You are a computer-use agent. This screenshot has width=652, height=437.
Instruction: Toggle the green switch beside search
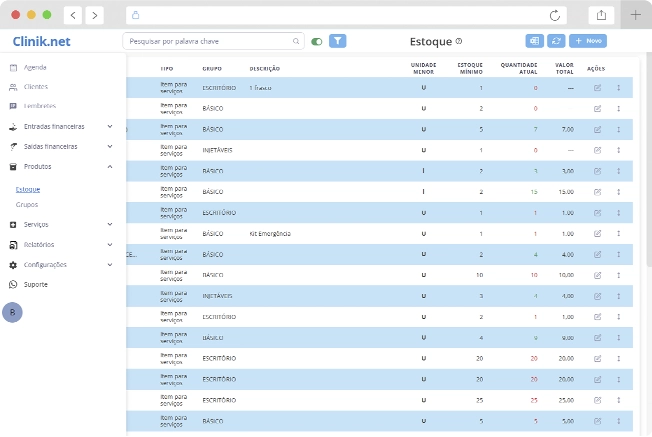point(317,42)
